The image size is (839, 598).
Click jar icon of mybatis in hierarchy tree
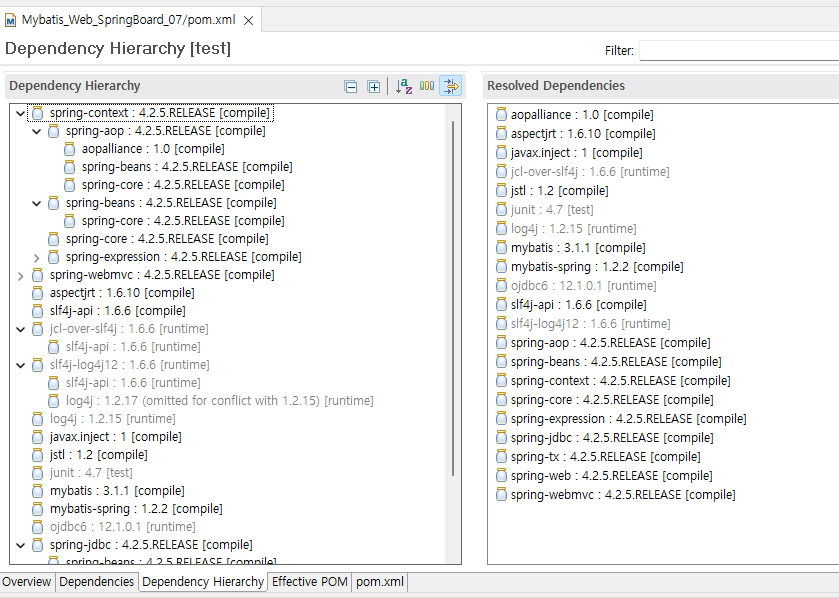point(37,490)
